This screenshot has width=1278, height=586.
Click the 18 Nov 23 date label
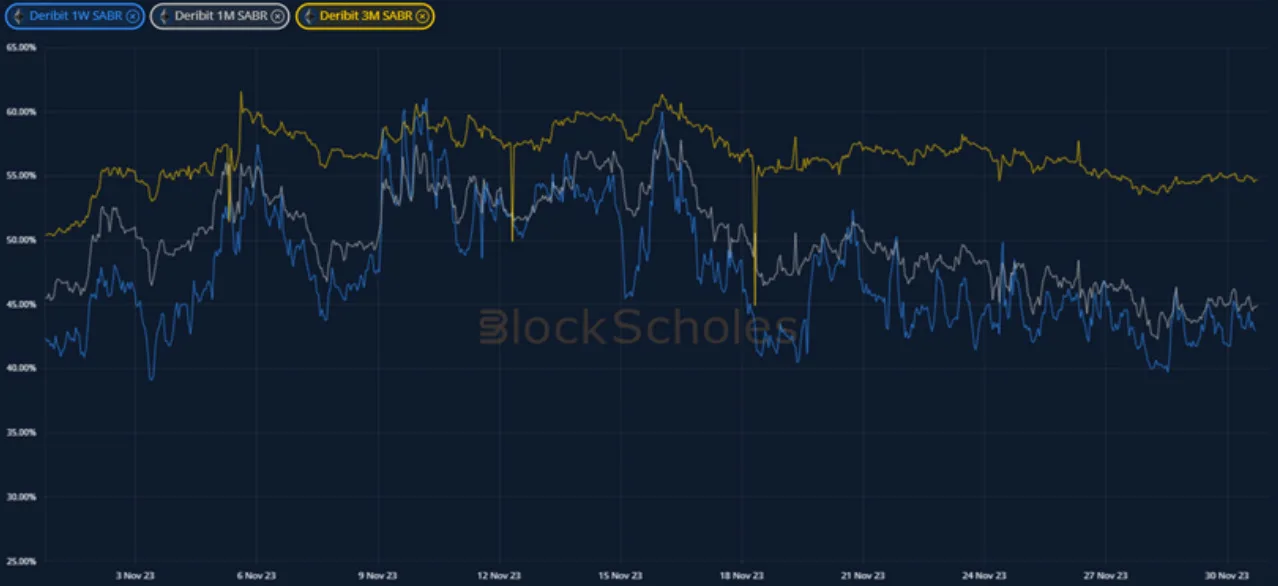(x=741, y=575)
